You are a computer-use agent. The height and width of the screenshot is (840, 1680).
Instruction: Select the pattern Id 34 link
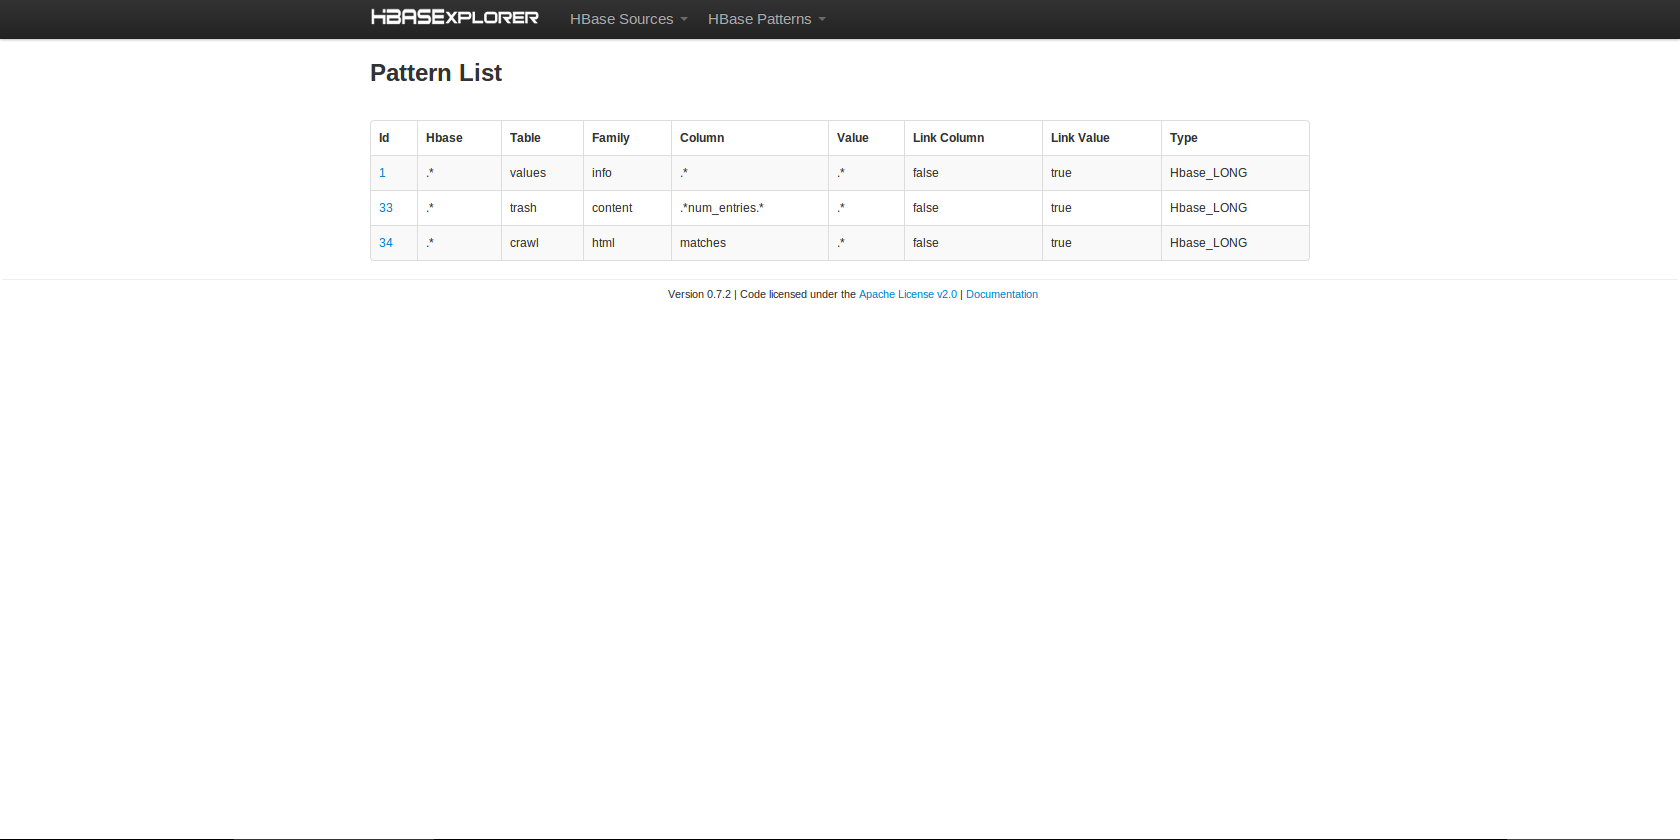point(386,243)
